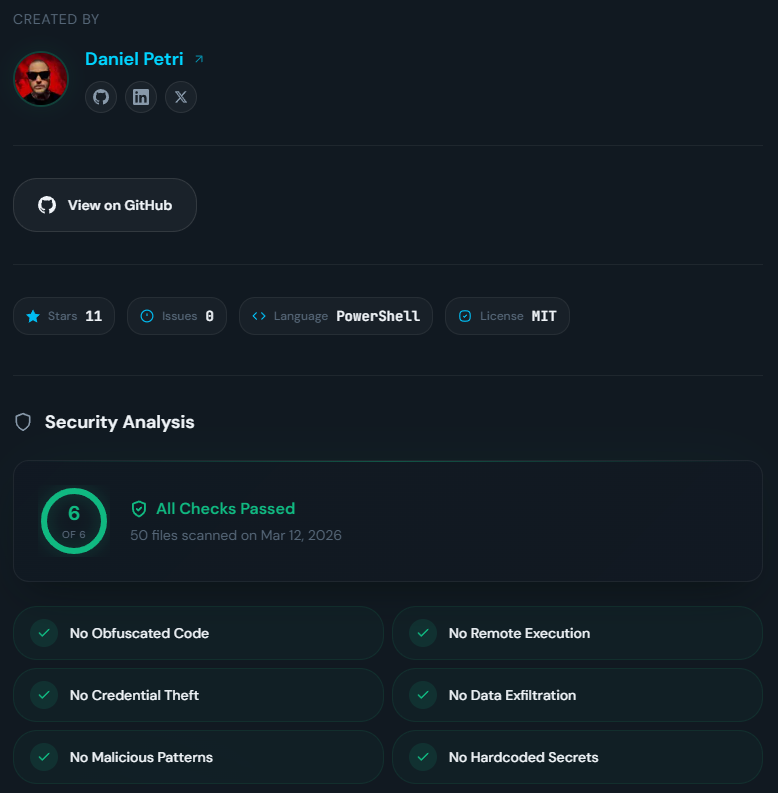The image size is (778, 793).
Task: Click the CREATED BY heading text
Action: pyautogui.click(x=56, y=19)
